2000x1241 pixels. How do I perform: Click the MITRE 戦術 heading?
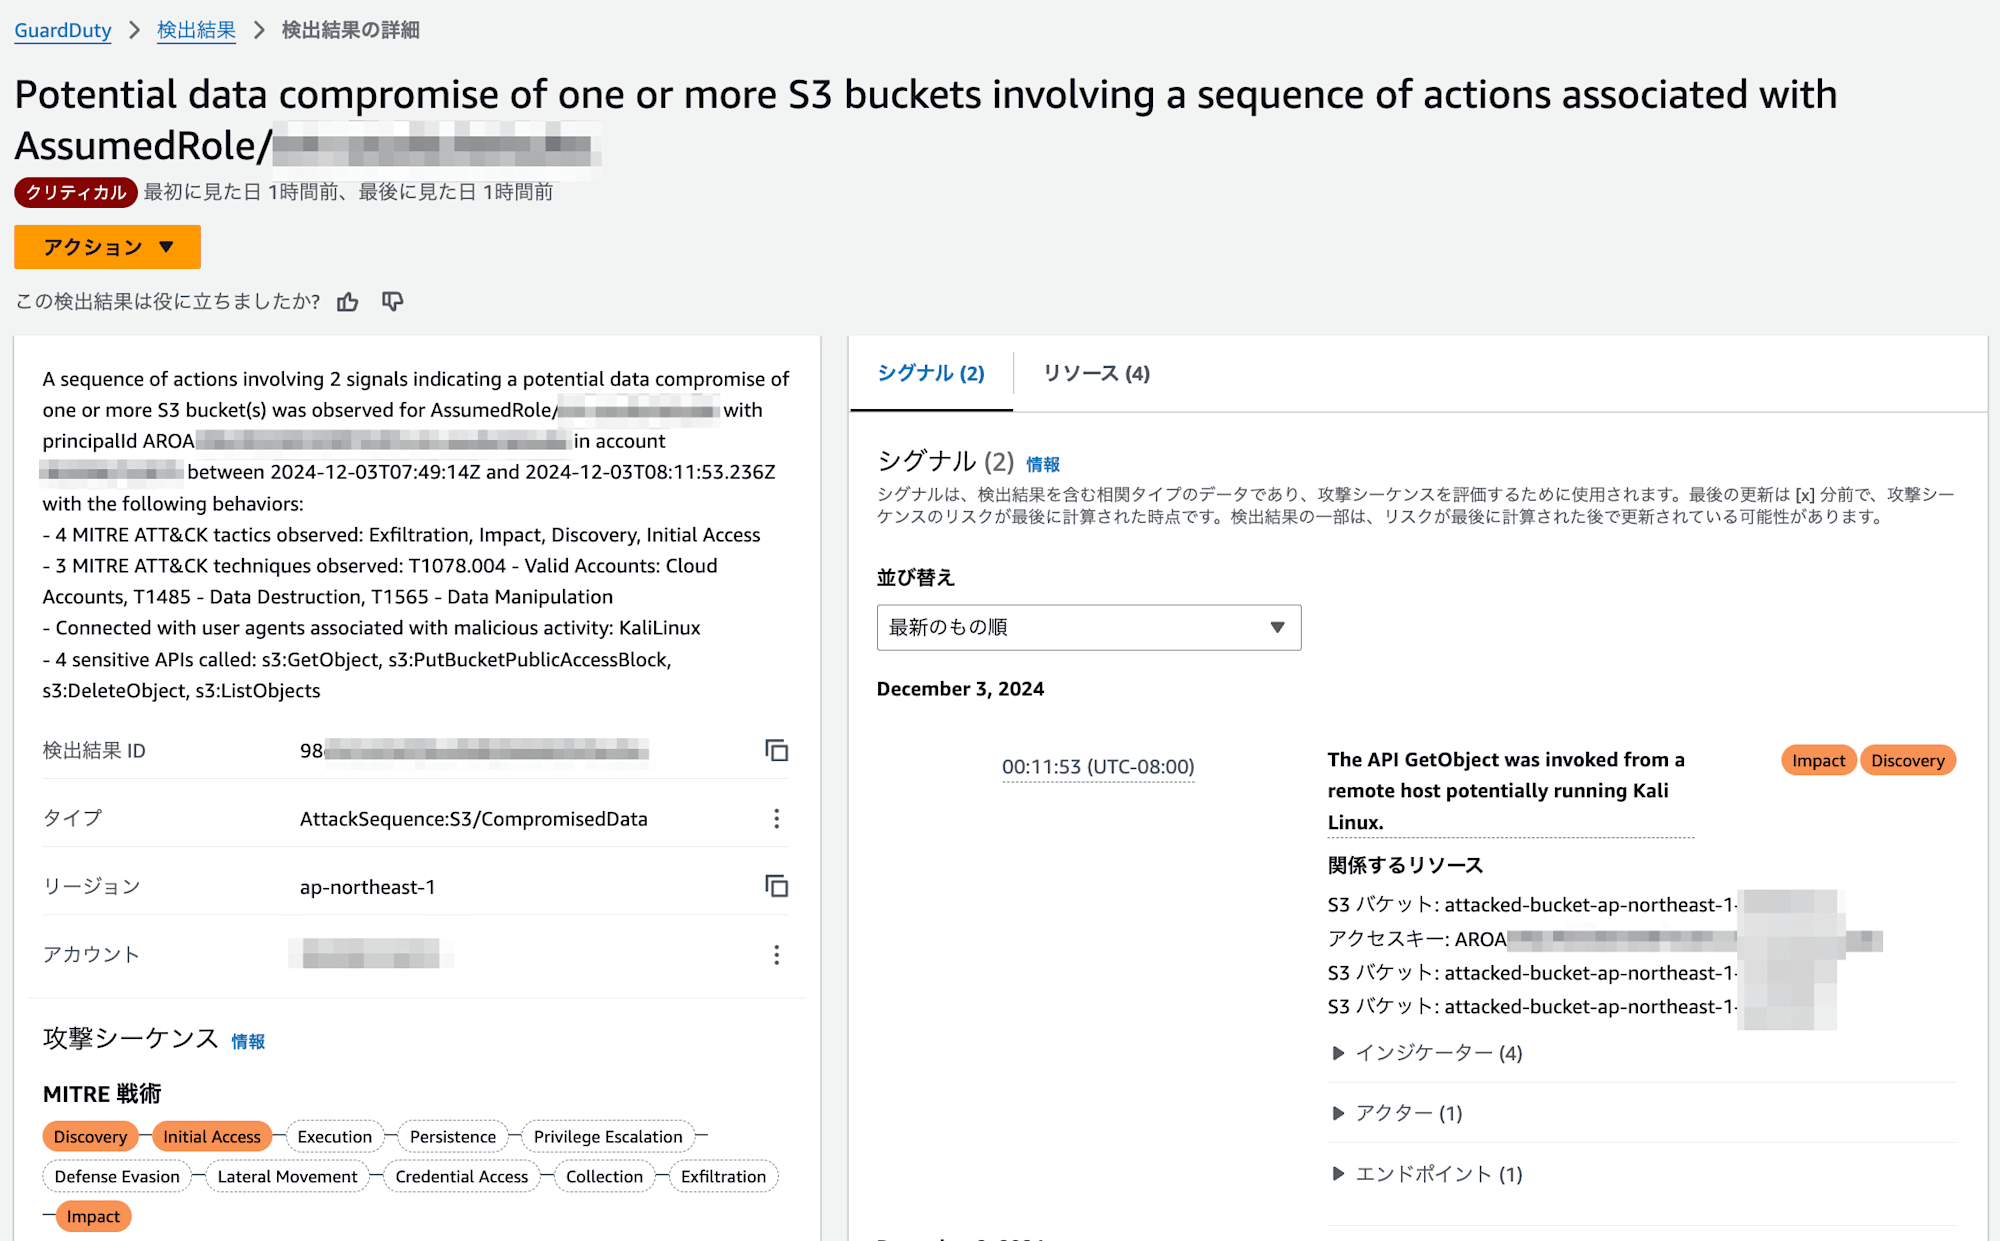(x=102, y=1094)
